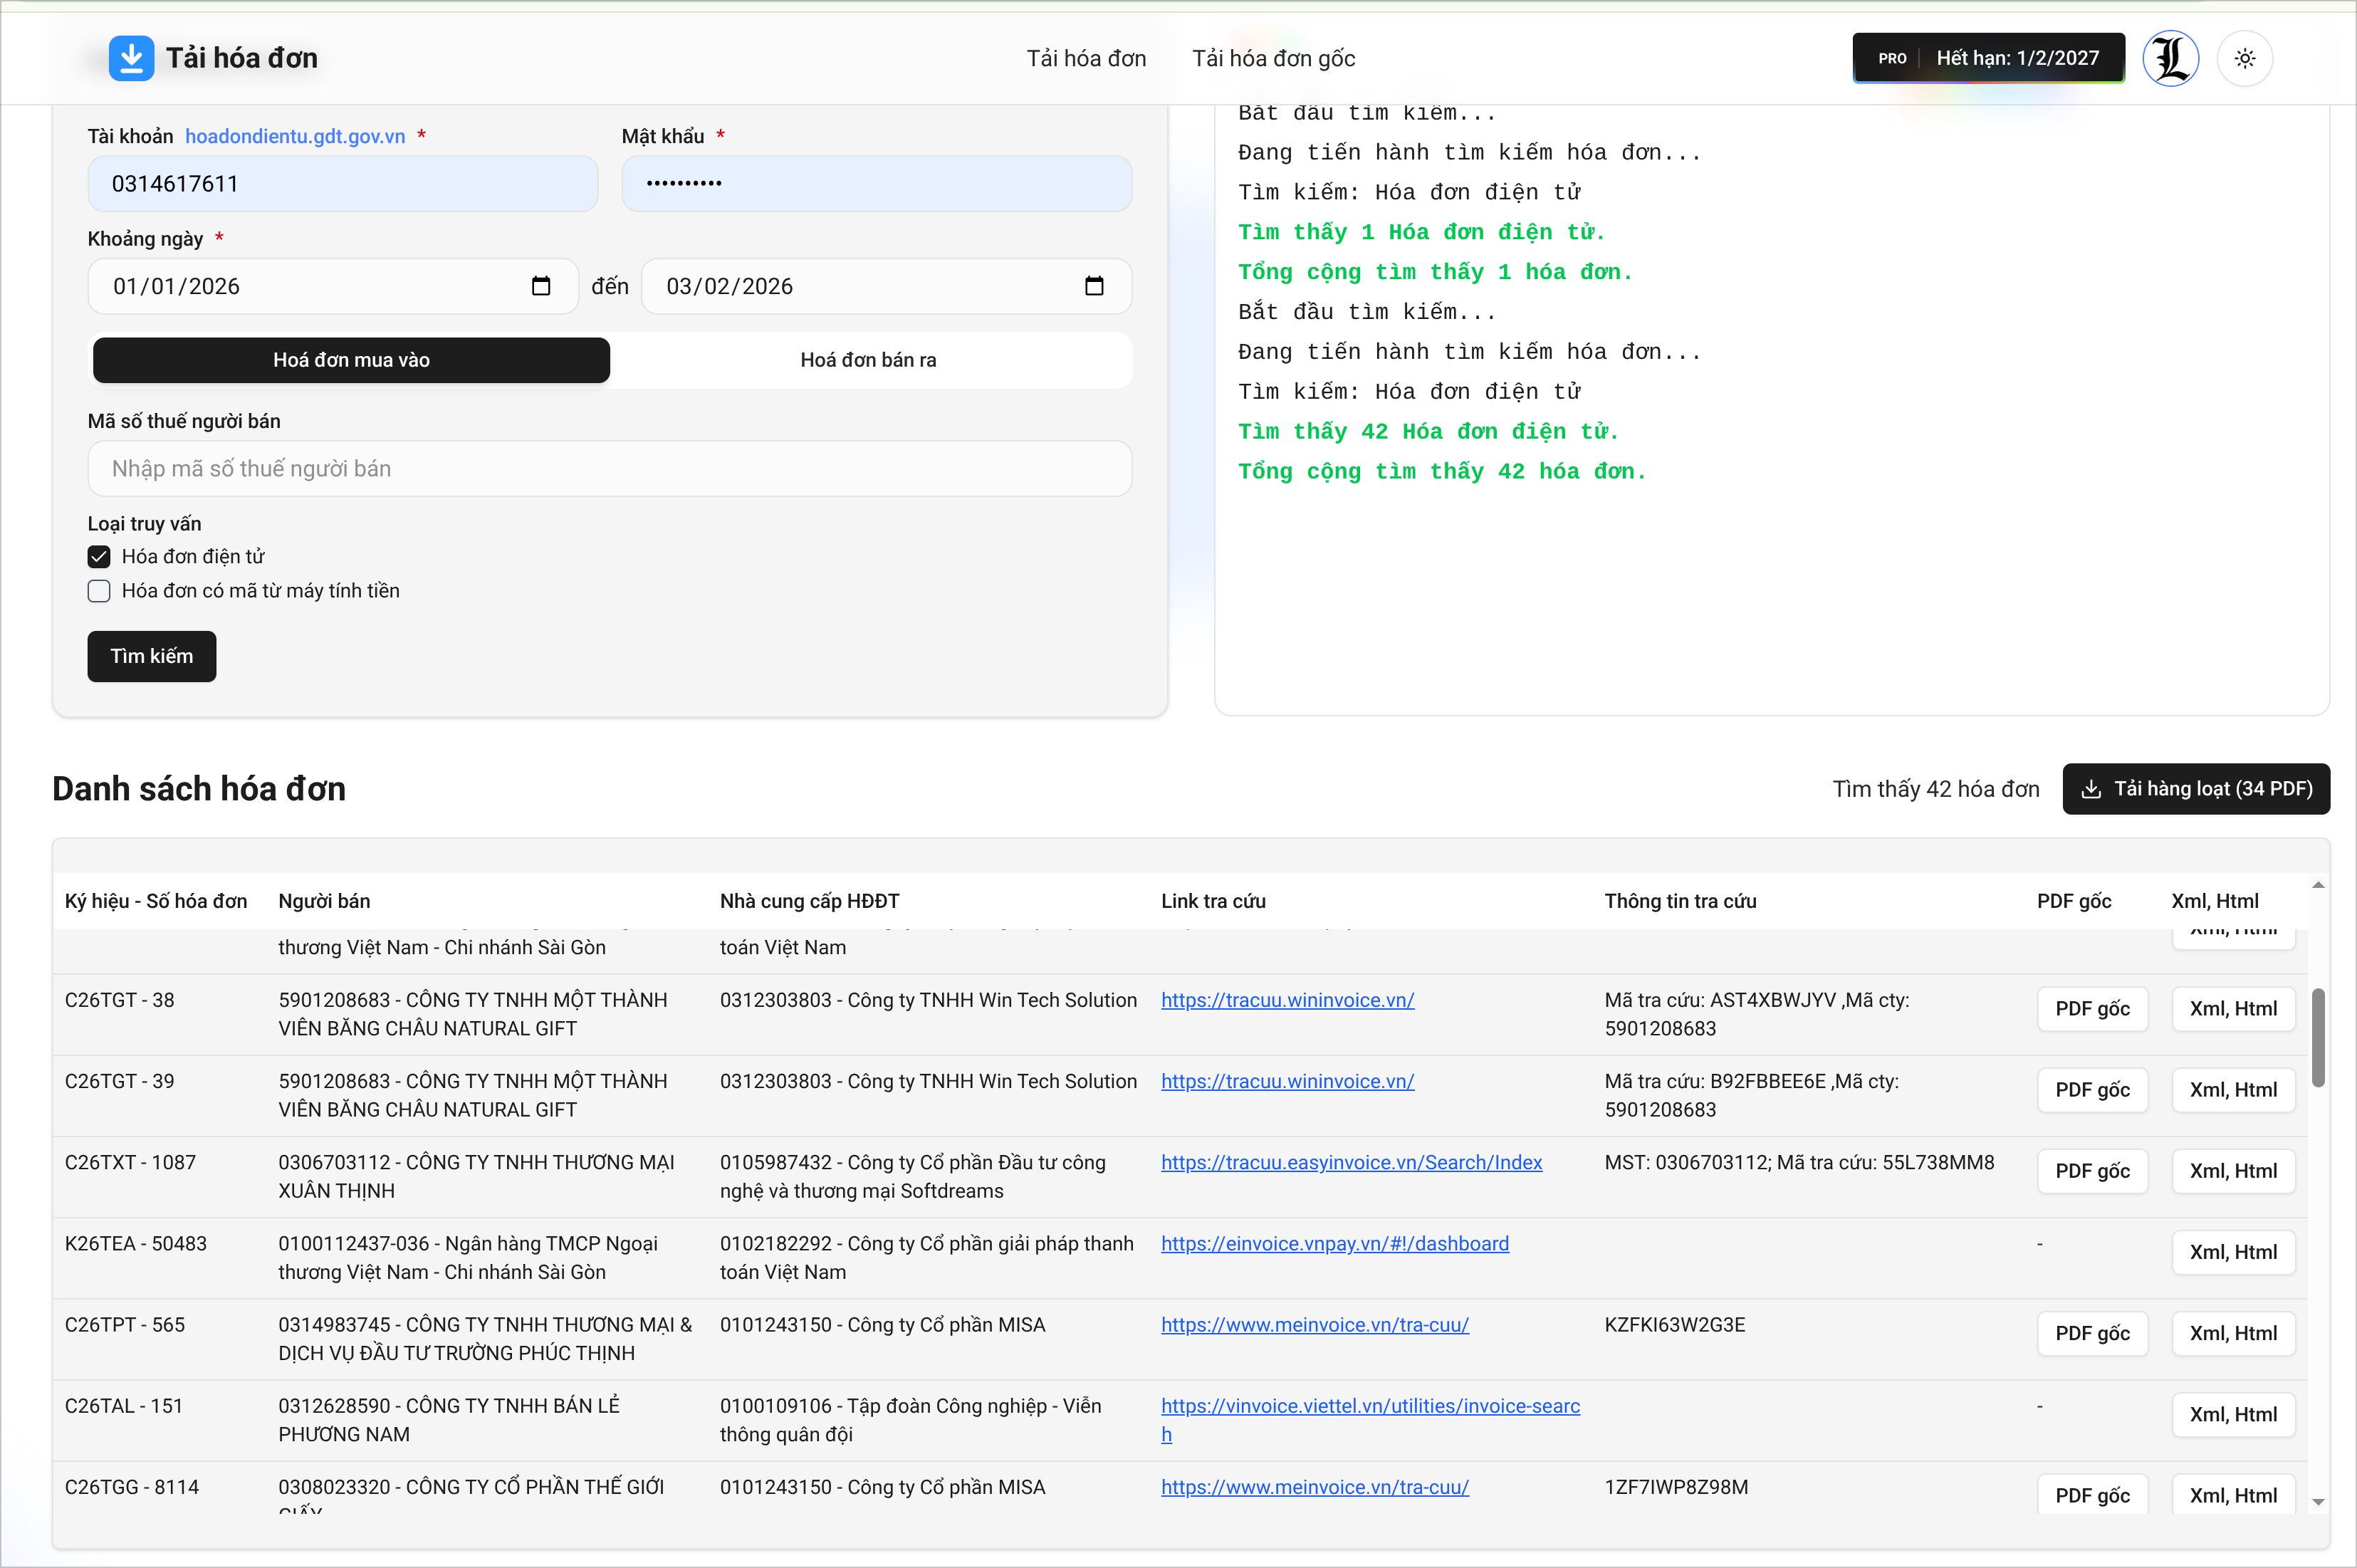Open the easyinvoice.vn lookup link
Image resolution: width=2357 pixels, height=1568 pixels.
click(x=1351, y=1162)
